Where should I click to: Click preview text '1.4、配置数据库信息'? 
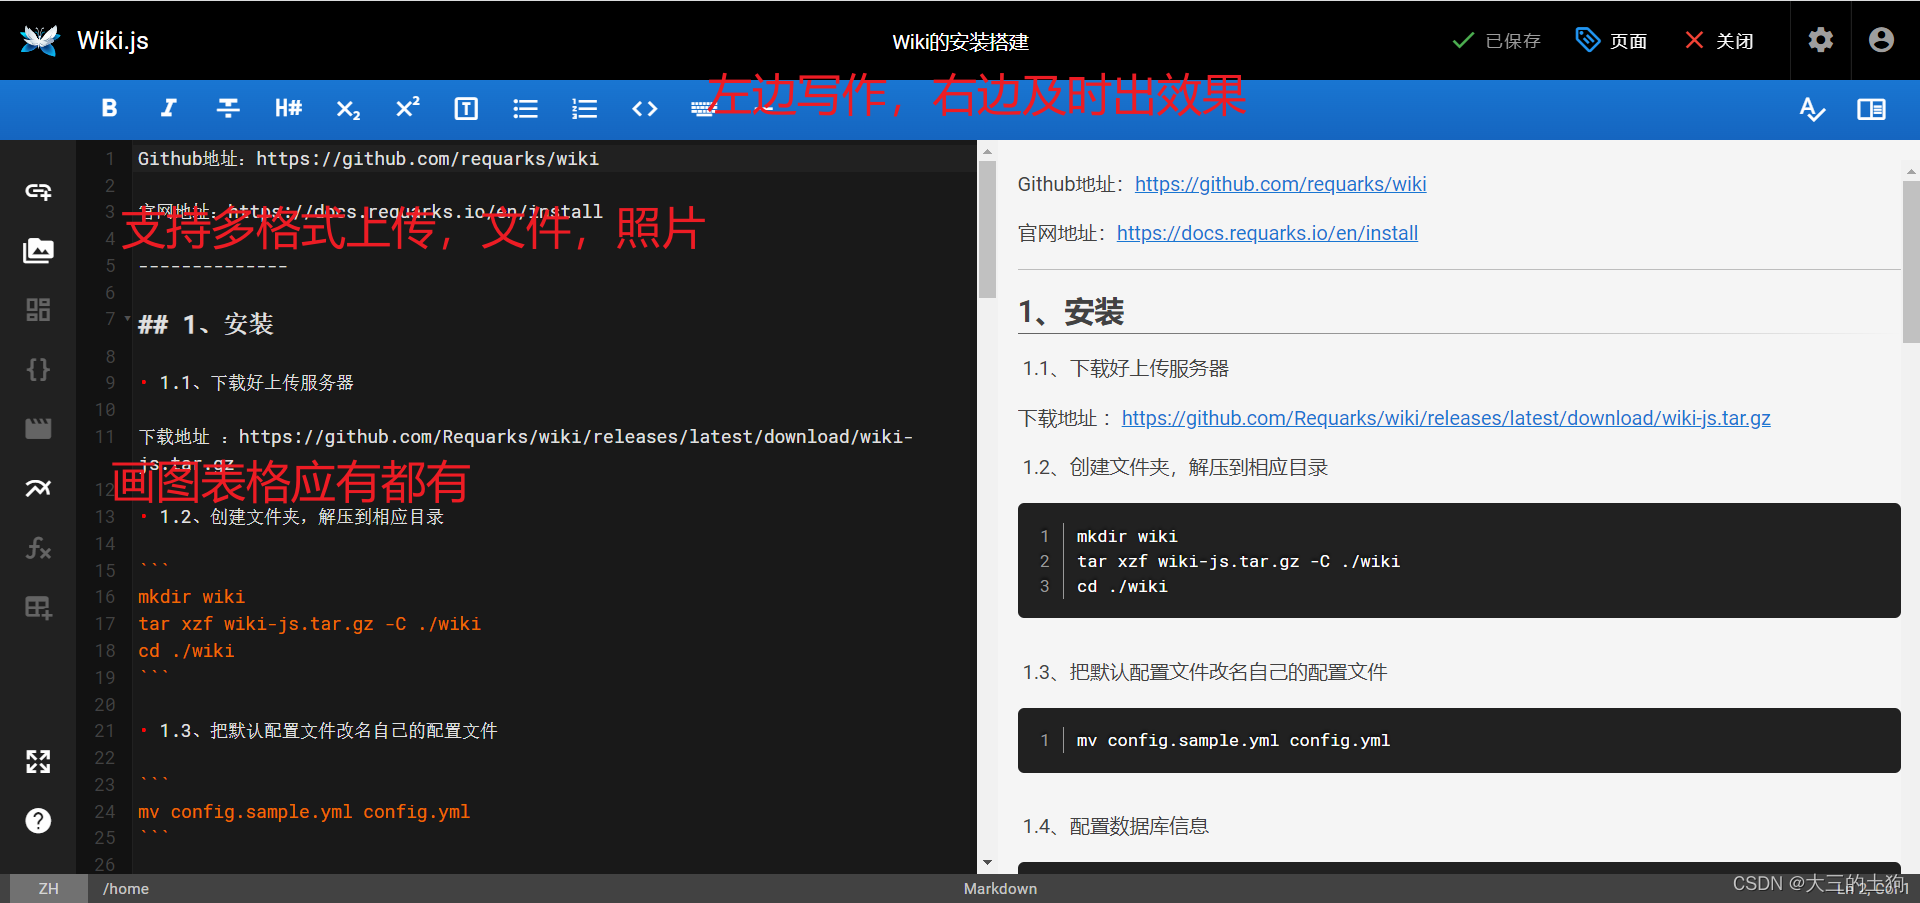1115,826
